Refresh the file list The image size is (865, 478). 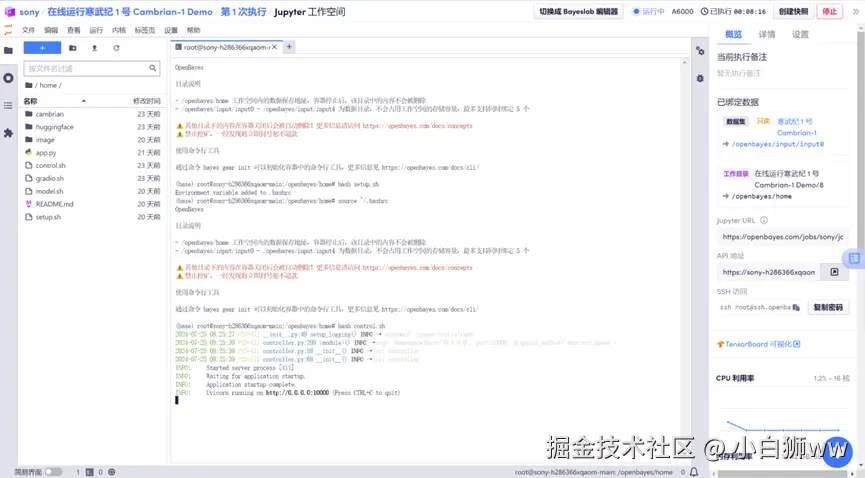tap(116, 48)
